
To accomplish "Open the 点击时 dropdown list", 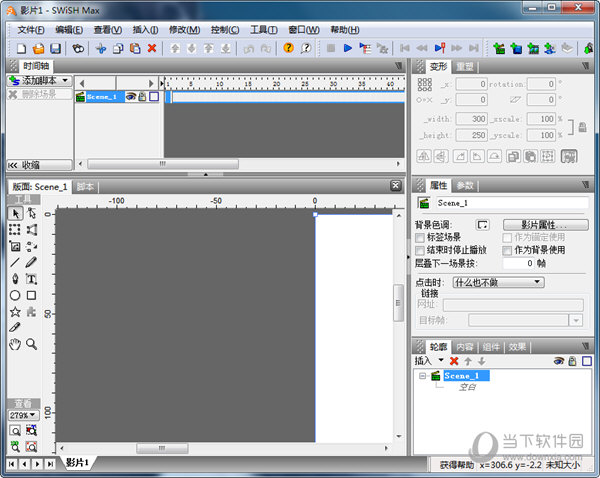I will pos(498,283).
